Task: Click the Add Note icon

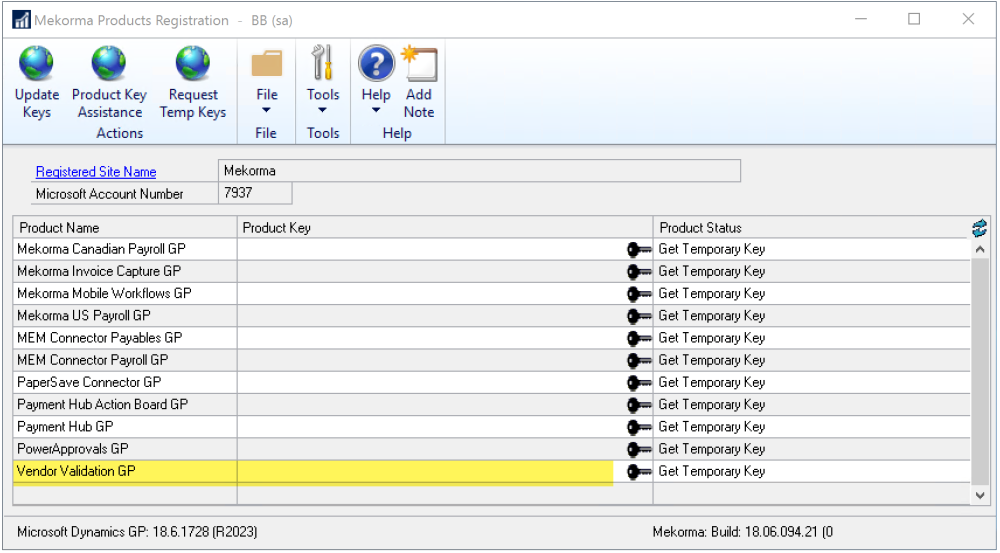Action: pos(419,63)
